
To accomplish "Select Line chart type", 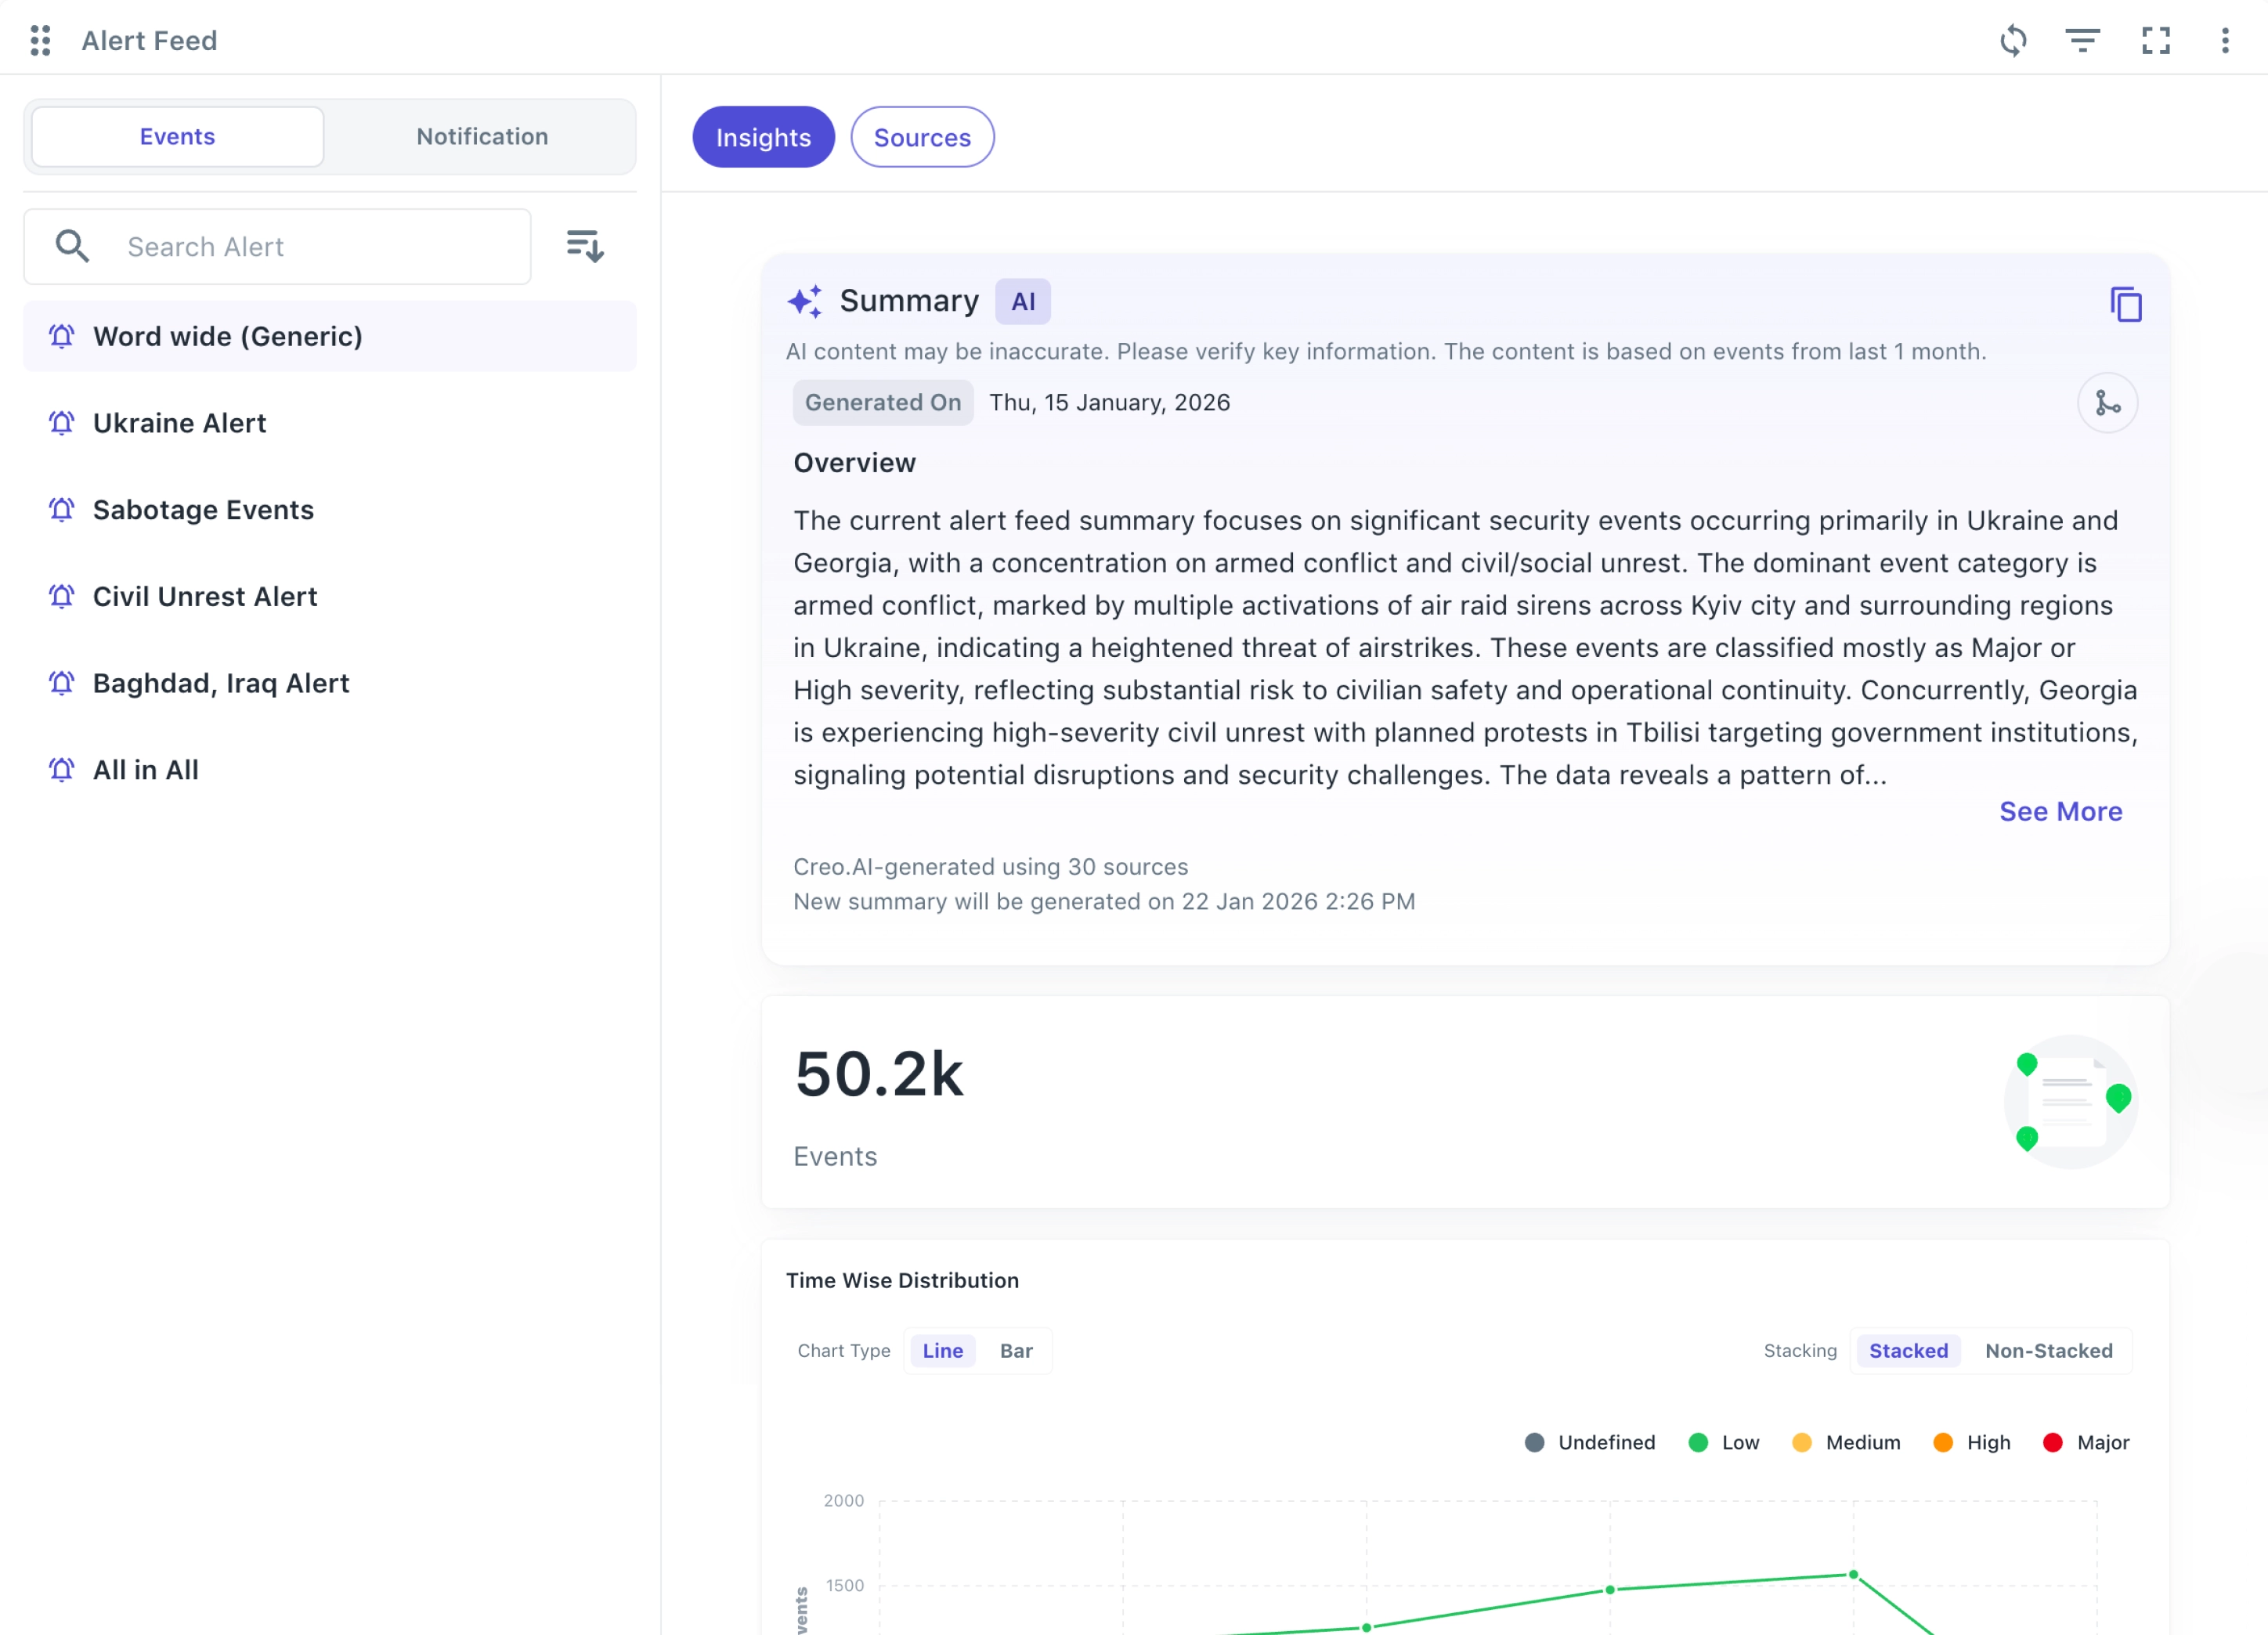I will point(942,1351).
